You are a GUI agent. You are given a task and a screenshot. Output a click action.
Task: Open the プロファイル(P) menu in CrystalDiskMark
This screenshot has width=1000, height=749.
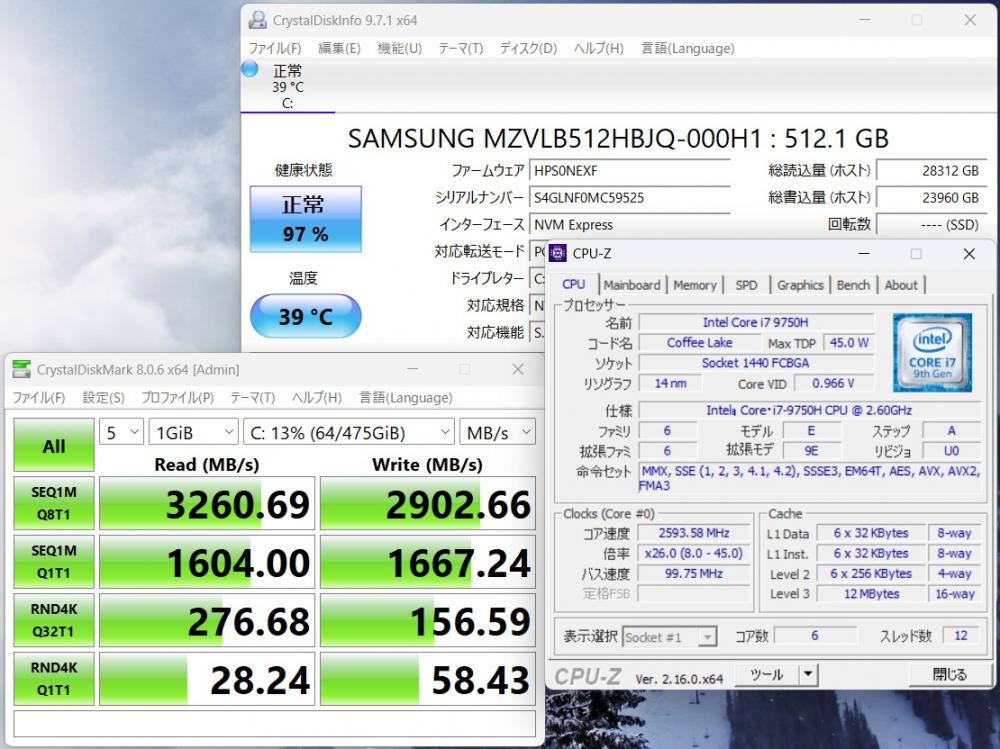click(177, 397)
